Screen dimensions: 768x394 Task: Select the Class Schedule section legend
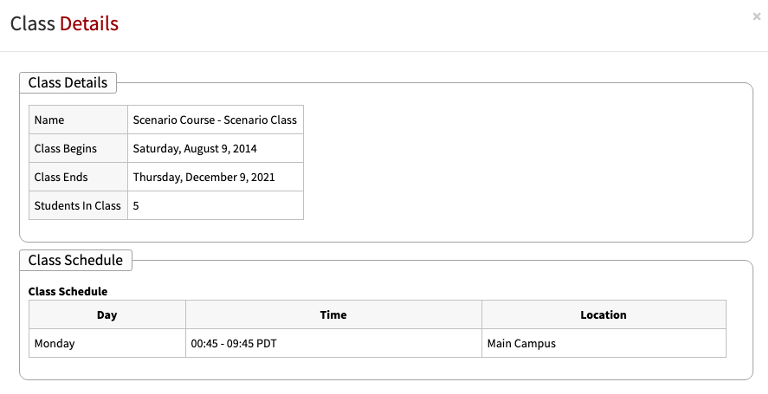75,260
